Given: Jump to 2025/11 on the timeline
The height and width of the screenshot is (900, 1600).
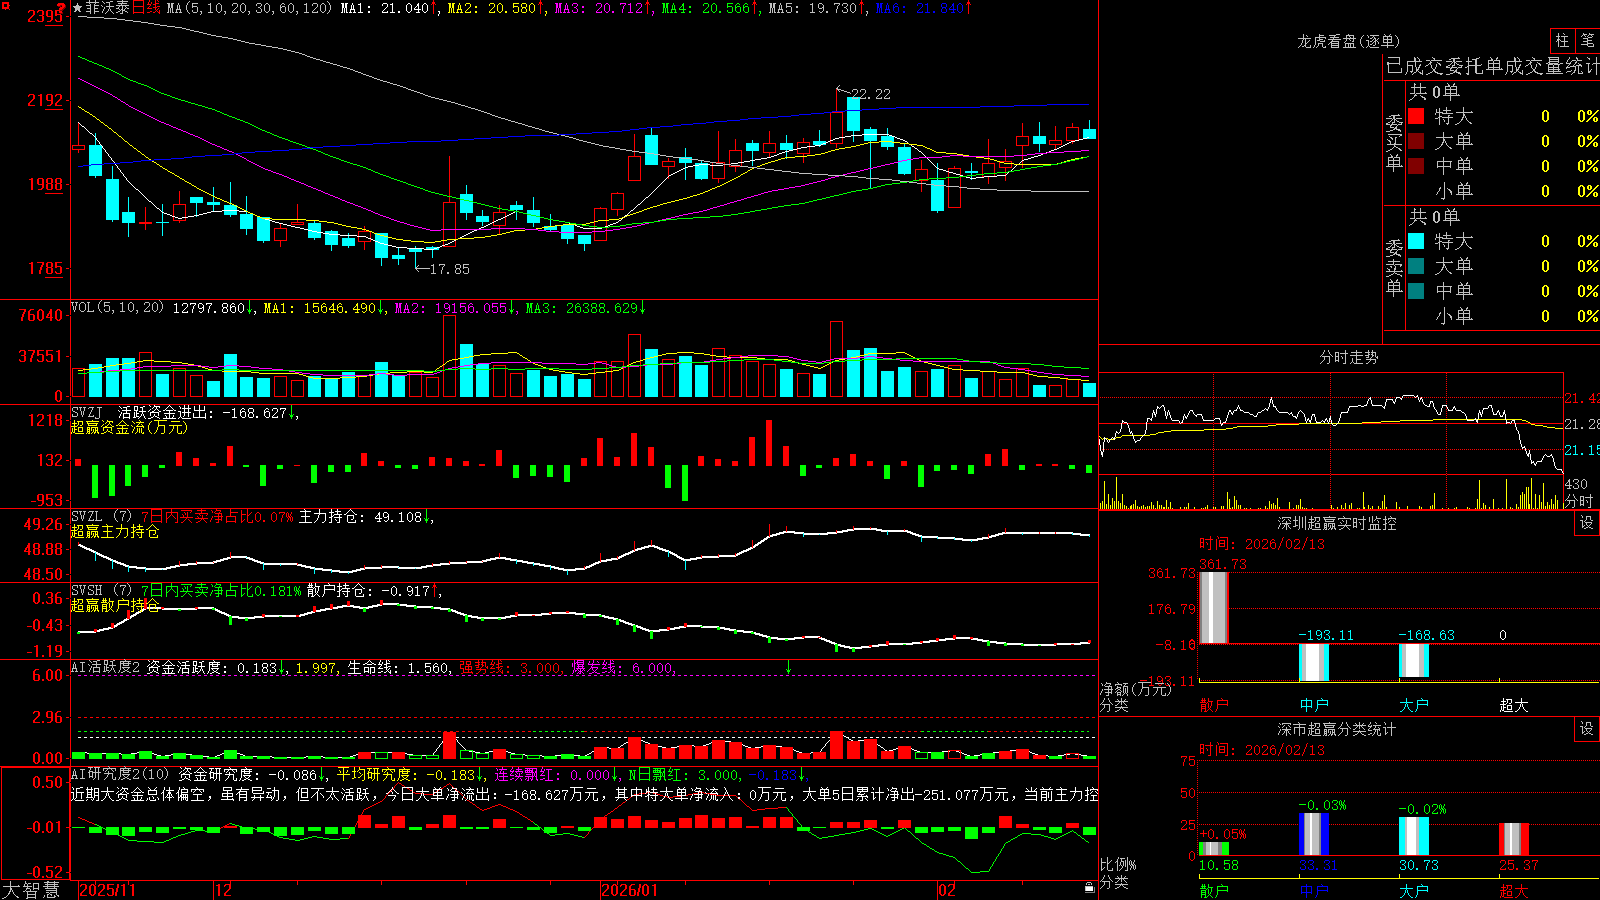Looking at the screenshot, I should coord(107,890).
